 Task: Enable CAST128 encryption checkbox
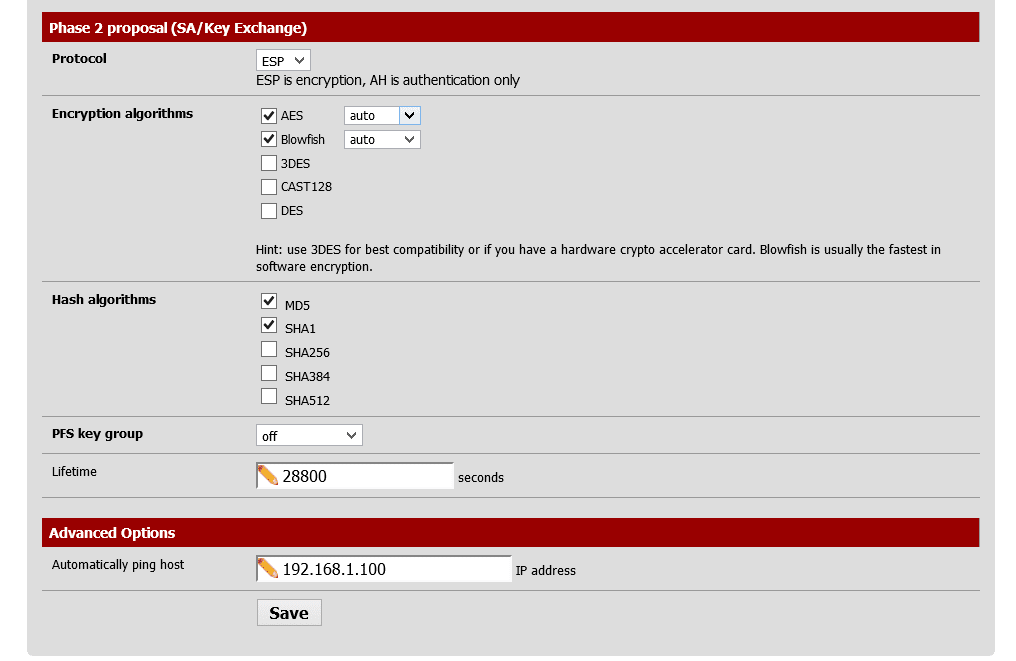(x=268, y=187)
